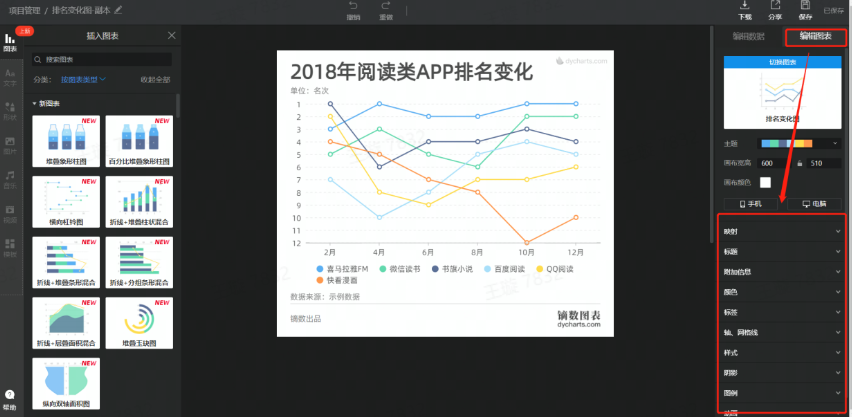This screenshot has width=852, height=417.
Task: Click the search magnifier icon in 搜索图表
Action: [38, 59]
